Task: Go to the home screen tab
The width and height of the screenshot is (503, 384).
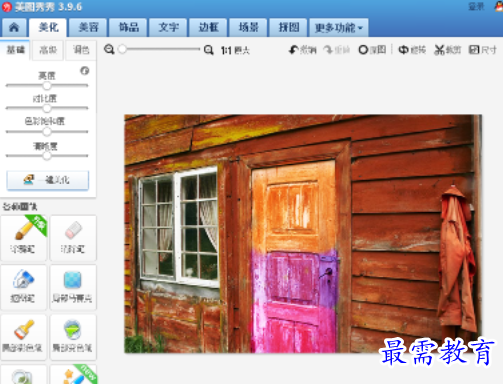Action: pos(14,27)
